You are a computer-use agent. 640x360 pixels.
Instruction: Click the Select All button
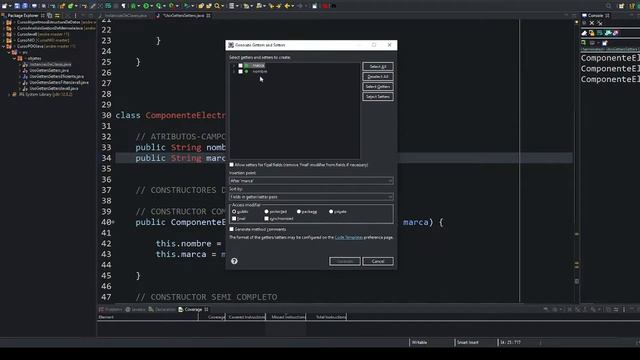(x=378, y=67)
